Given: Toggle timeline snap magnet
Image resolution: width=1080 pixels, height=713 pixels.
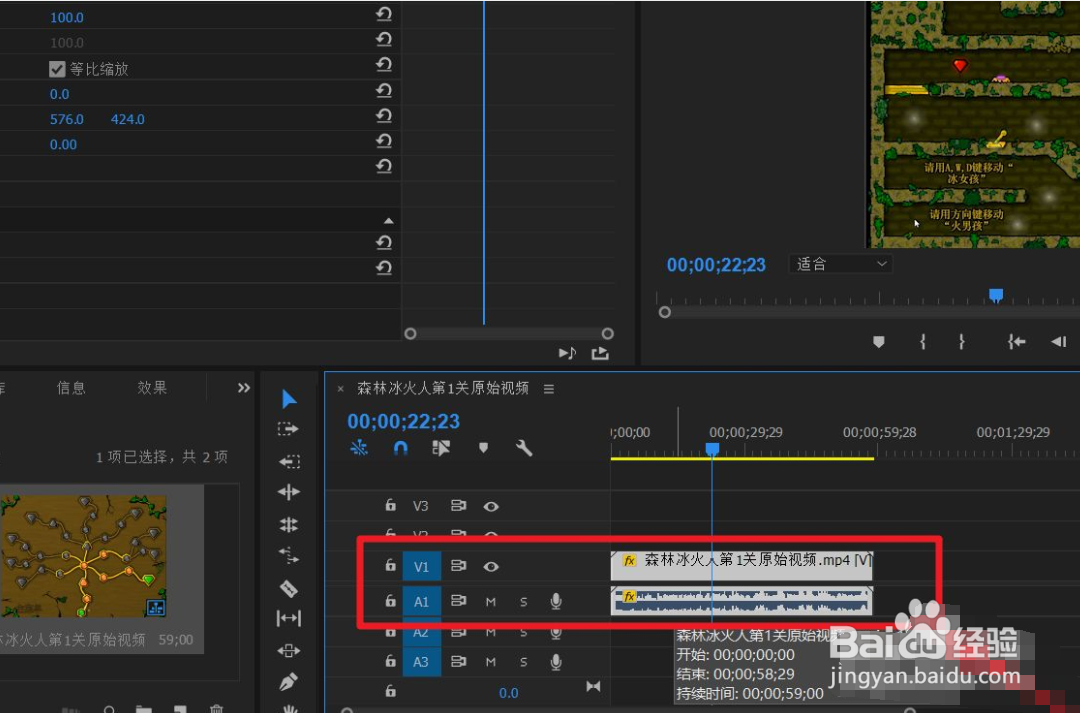Looking at the screenshot, I should 400,448.
